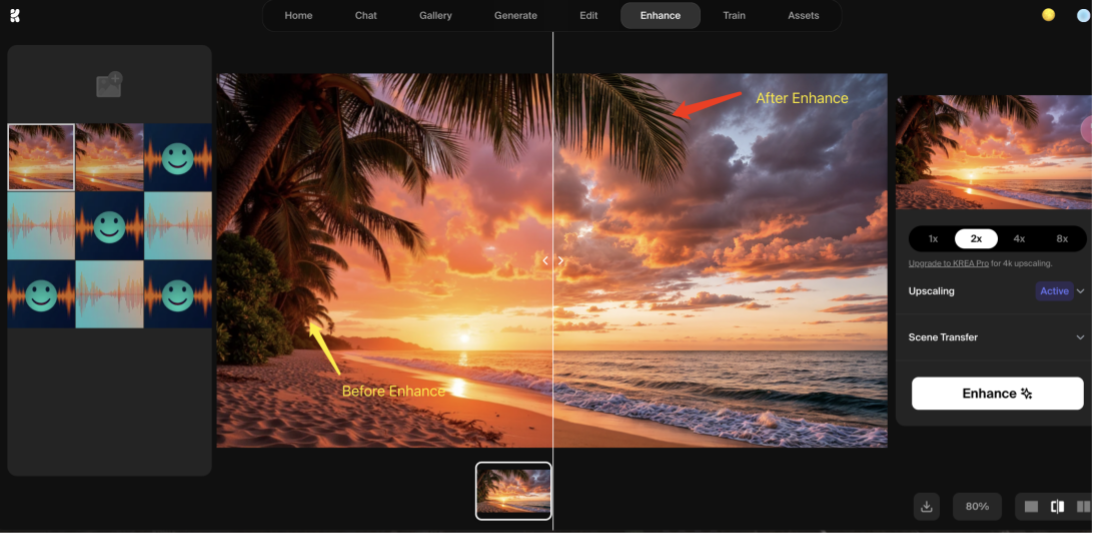The image size is (1096, 537).
Task: Click the add image upload icon
Action: click(x=109, y=85)
